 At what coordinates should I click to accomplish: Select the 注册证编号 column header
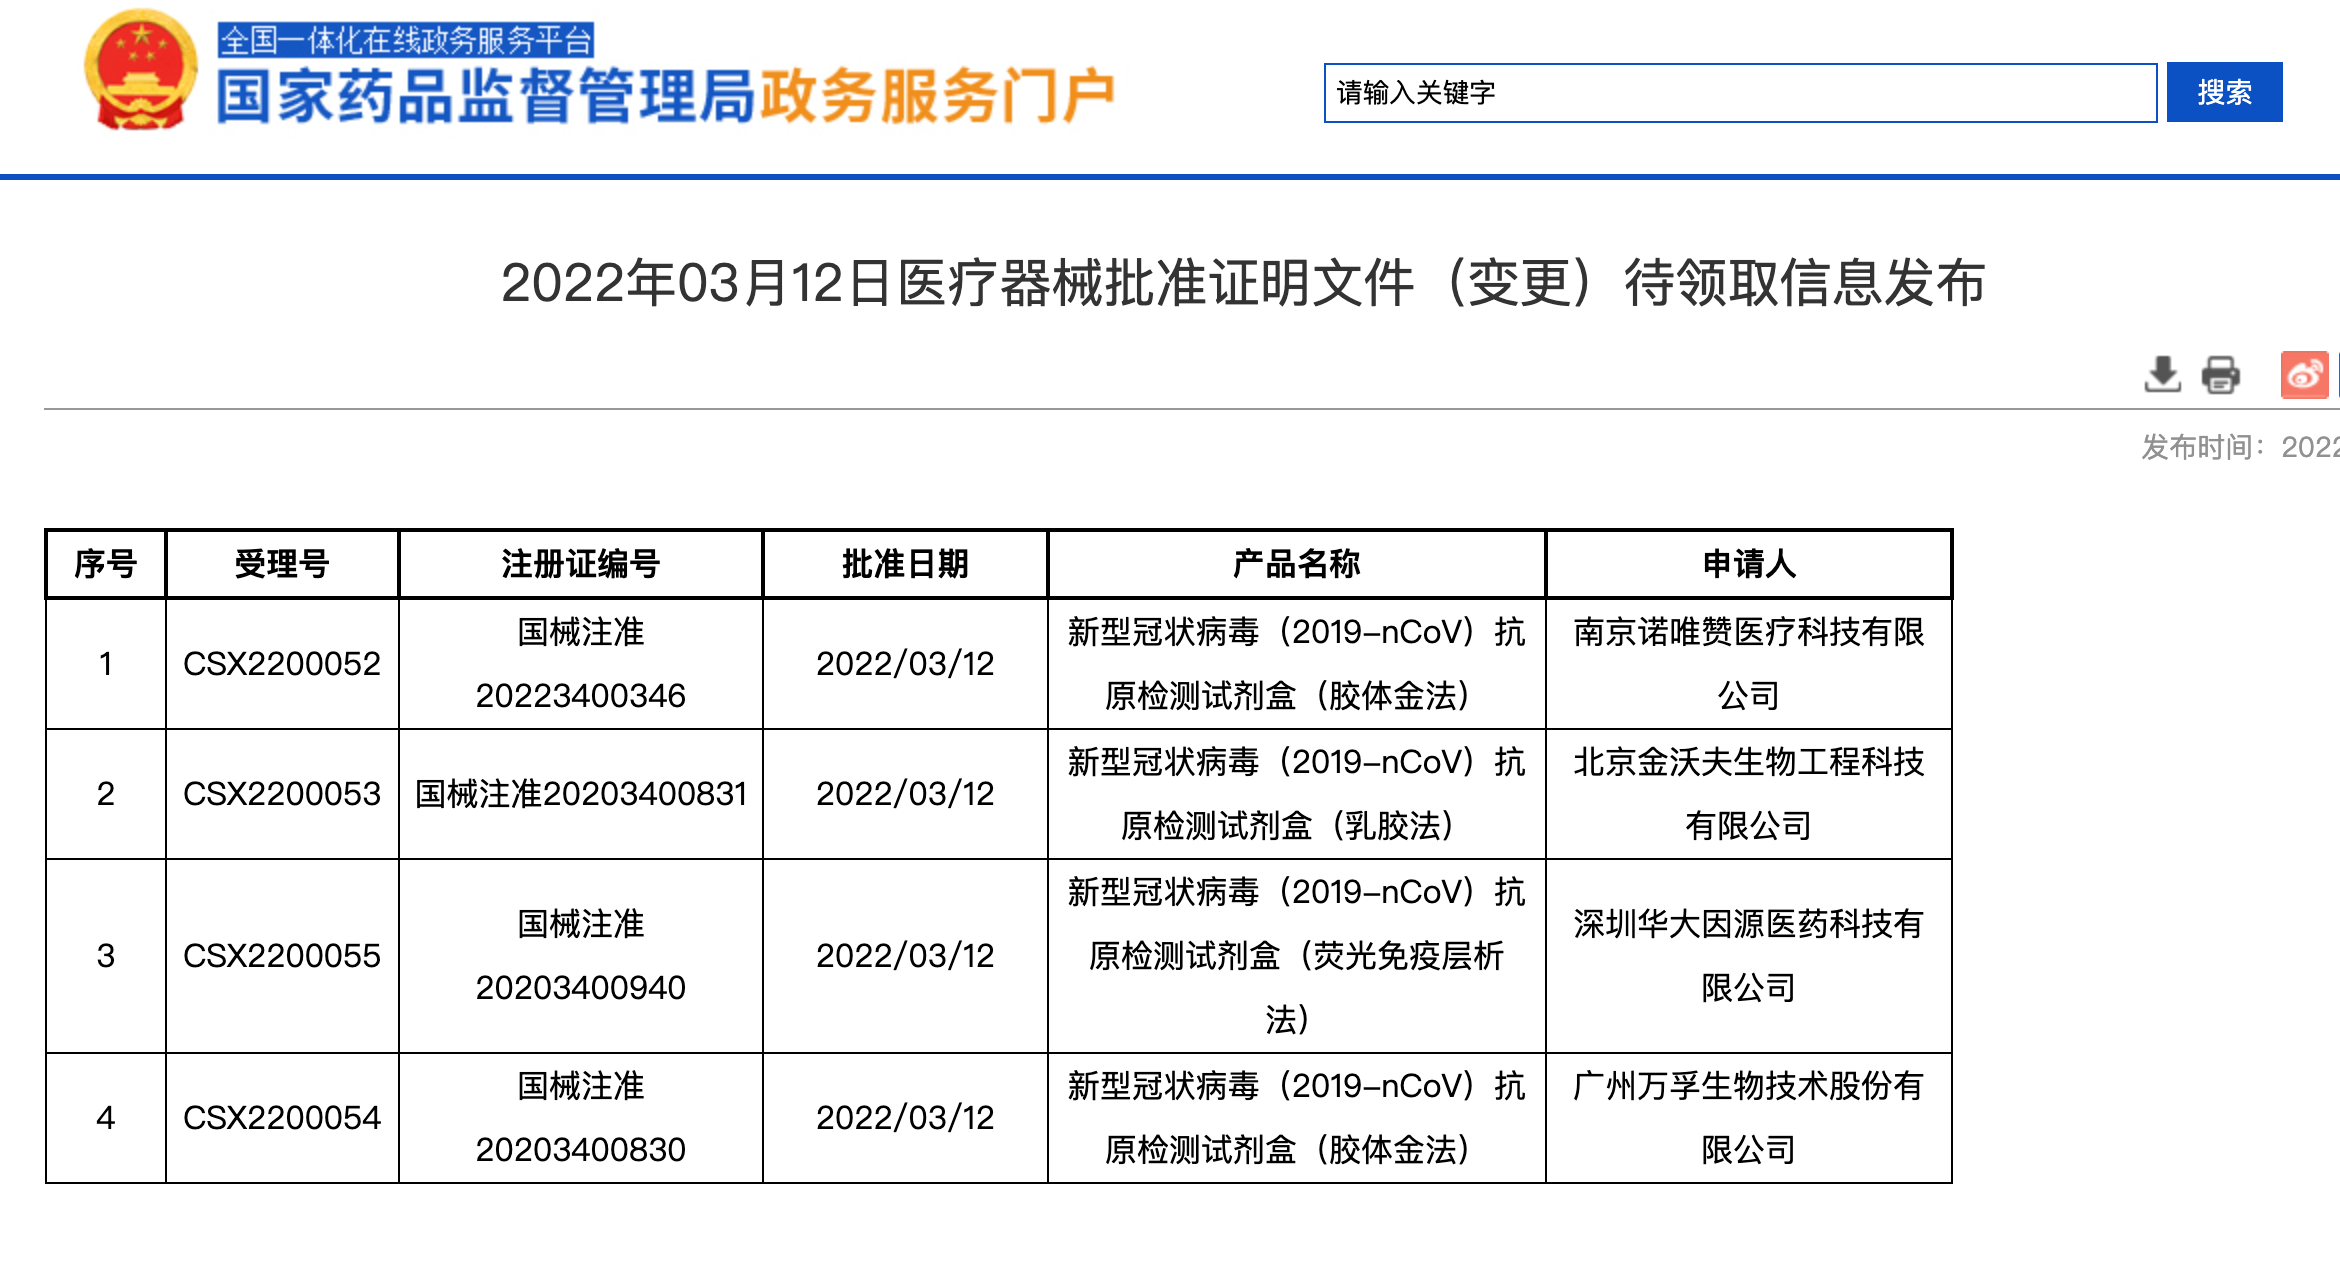(x=580, y=564)
